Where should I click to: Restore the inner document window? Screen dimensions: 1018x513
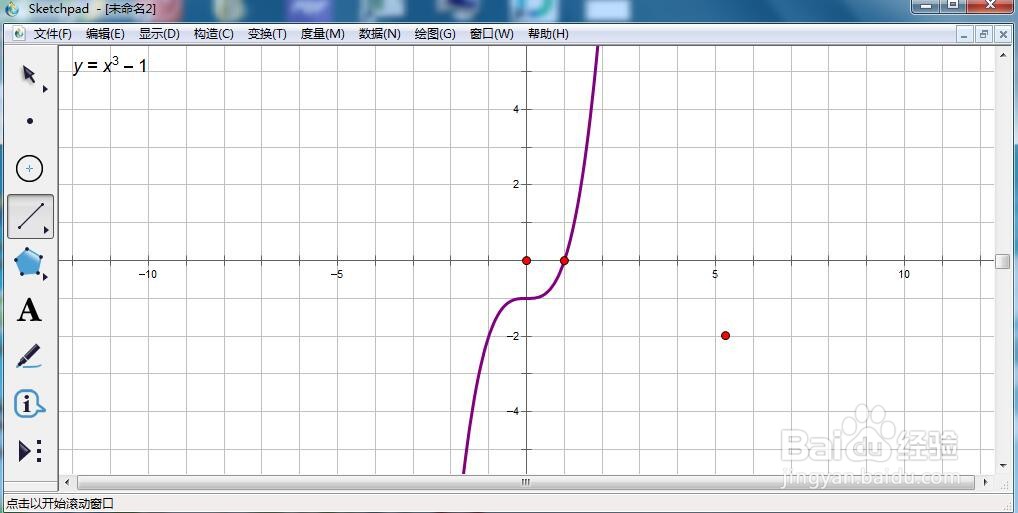pos(984,34)
